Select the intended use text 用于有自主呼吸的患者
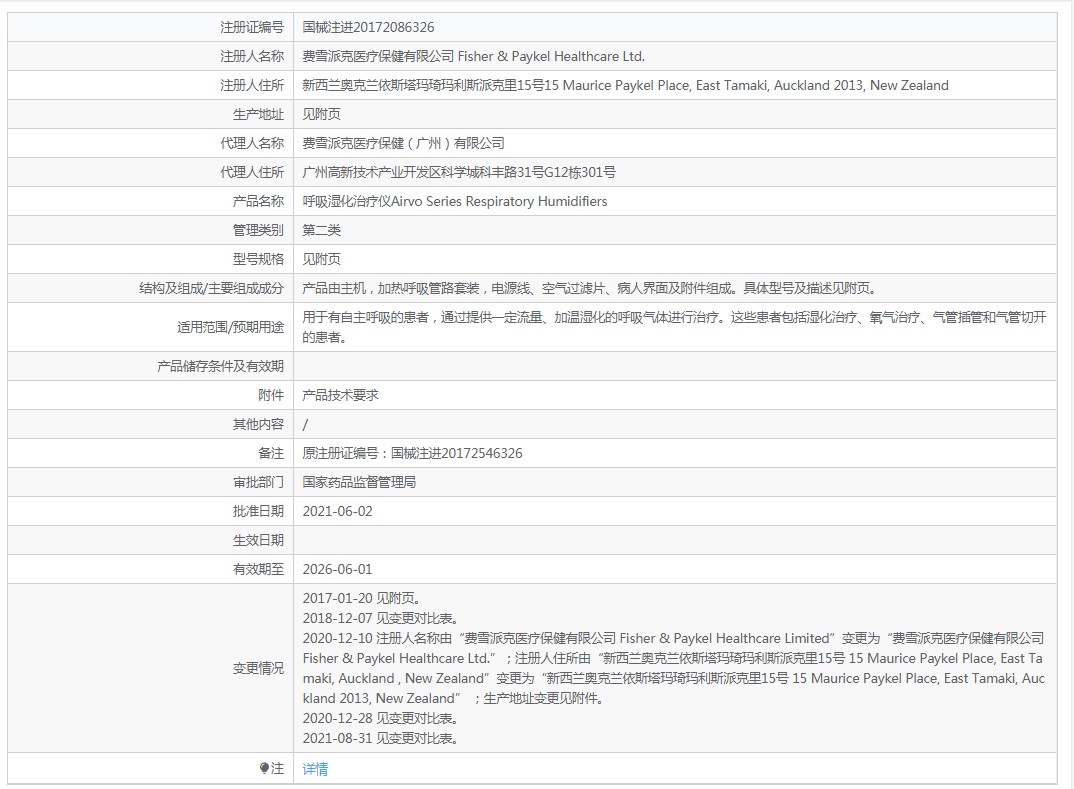 coord(675,327)
